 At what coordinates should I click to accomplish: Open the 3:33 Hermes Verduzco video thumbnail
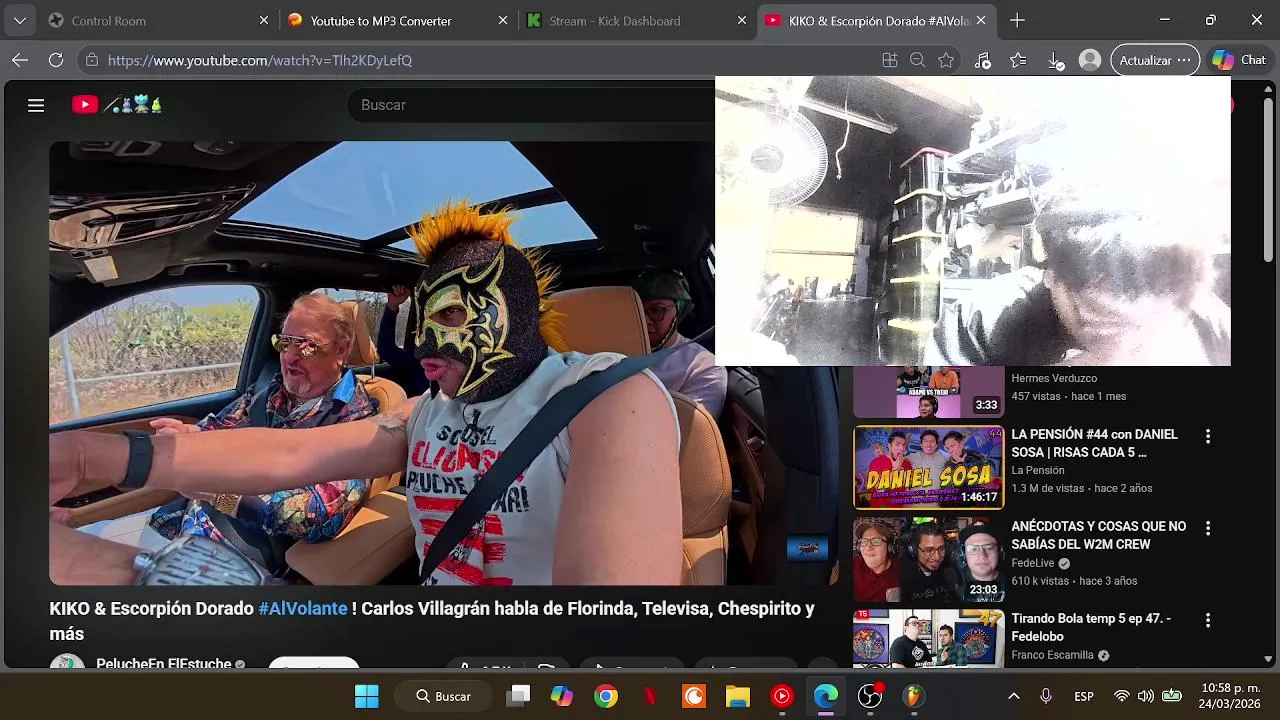pyautogui.click(x=928, y=392)
